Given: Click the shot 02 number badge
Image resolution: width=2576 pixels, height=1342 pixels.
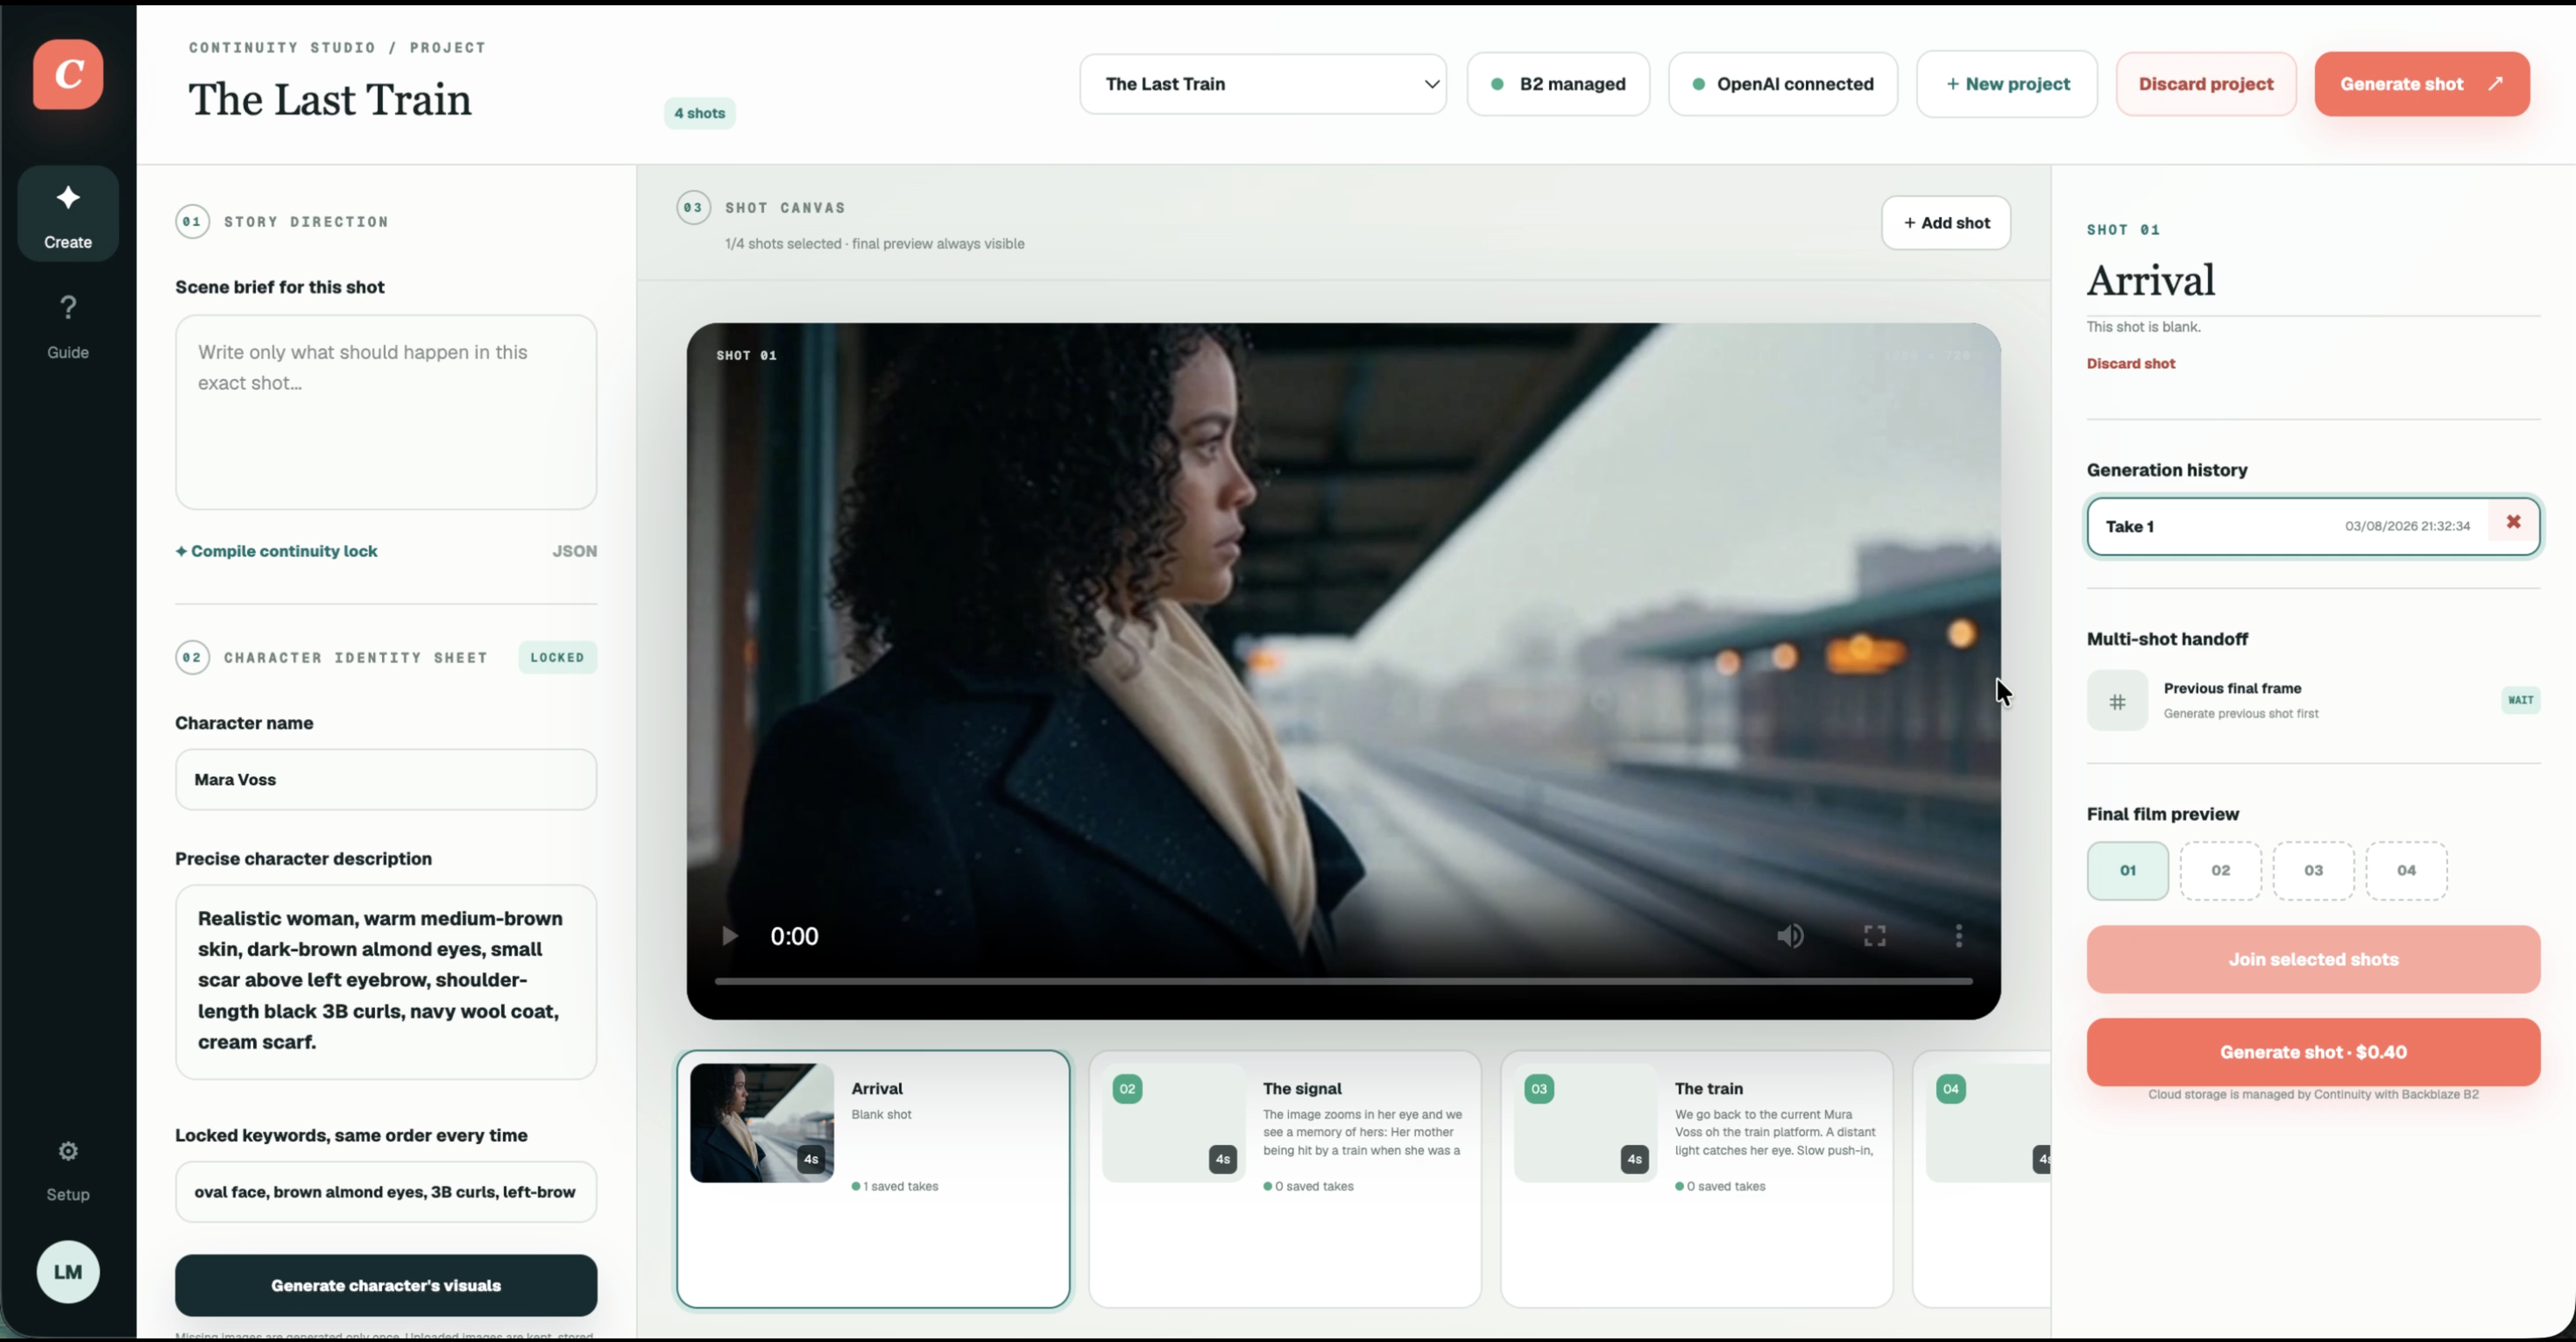Looking at the screenshot, I should pos(1127,1089).
